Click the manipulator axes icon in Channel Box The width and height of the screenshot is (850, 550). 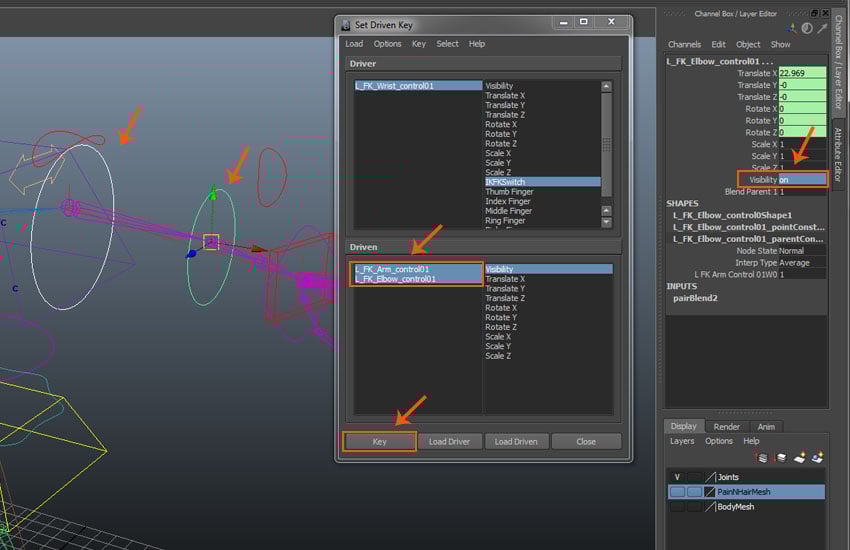click(x=792, y=29)
